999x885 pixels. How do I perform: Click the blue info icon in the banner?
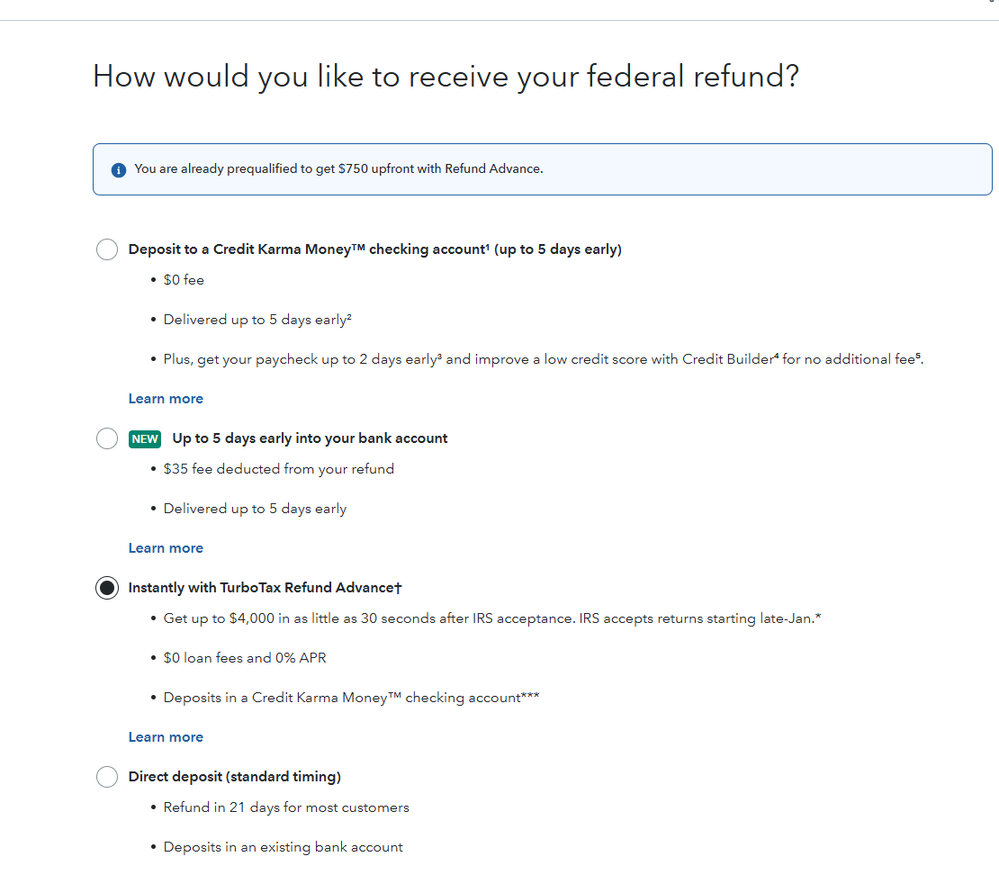pyautogui.click(x=118, y=169)
